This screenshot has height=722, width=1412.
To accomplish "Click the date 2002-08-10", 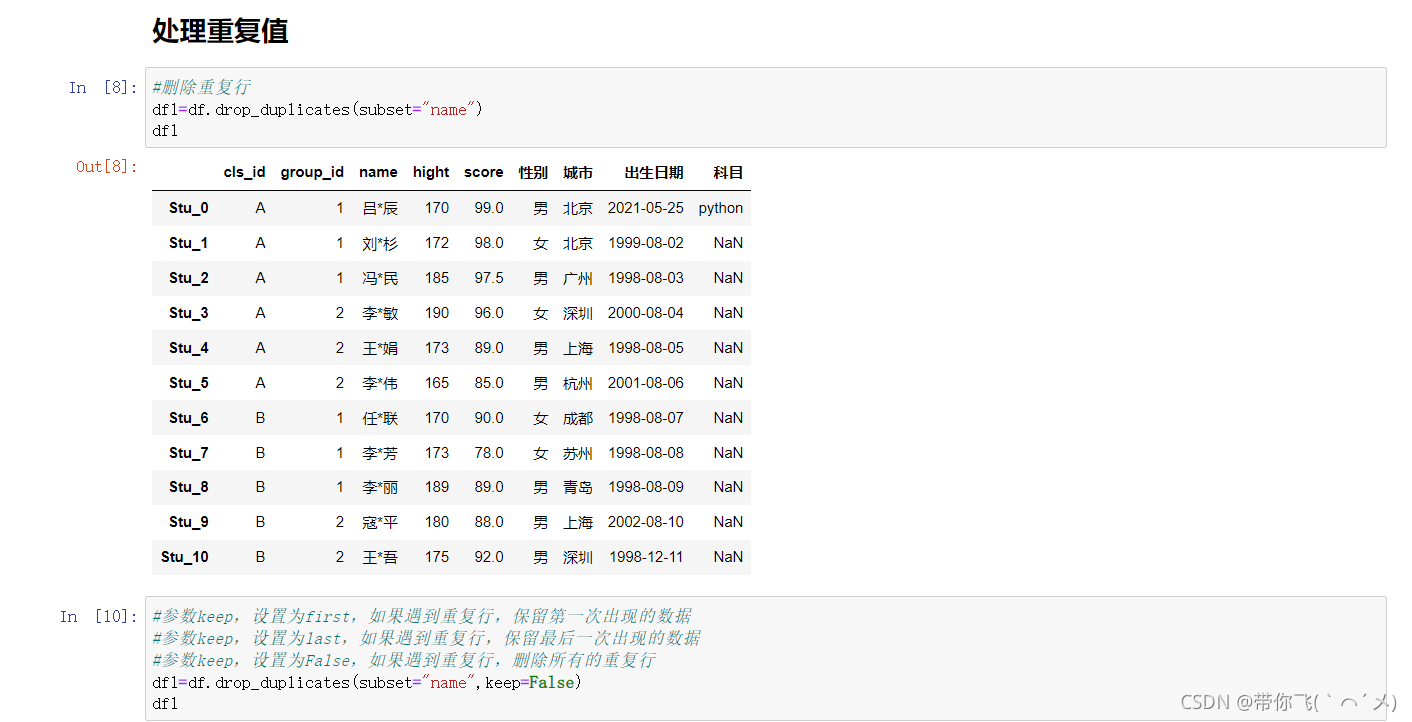I will [646, 522].
